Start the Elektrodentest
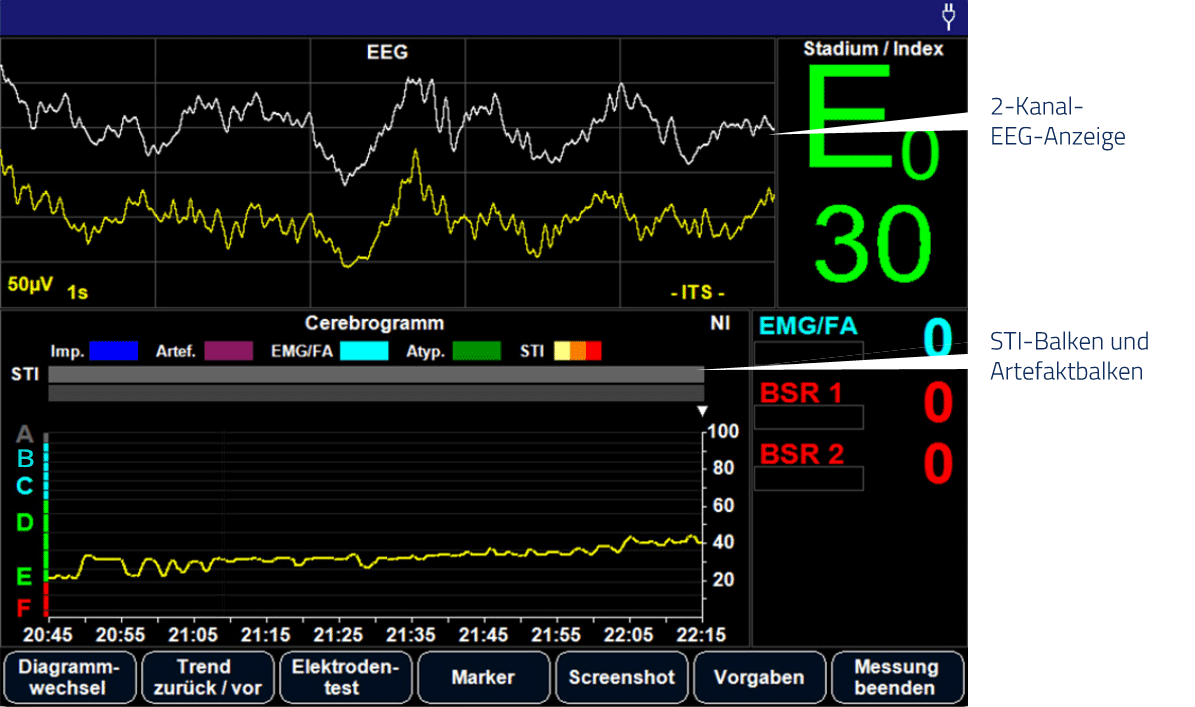The image size is (1195, 707). 346,677
